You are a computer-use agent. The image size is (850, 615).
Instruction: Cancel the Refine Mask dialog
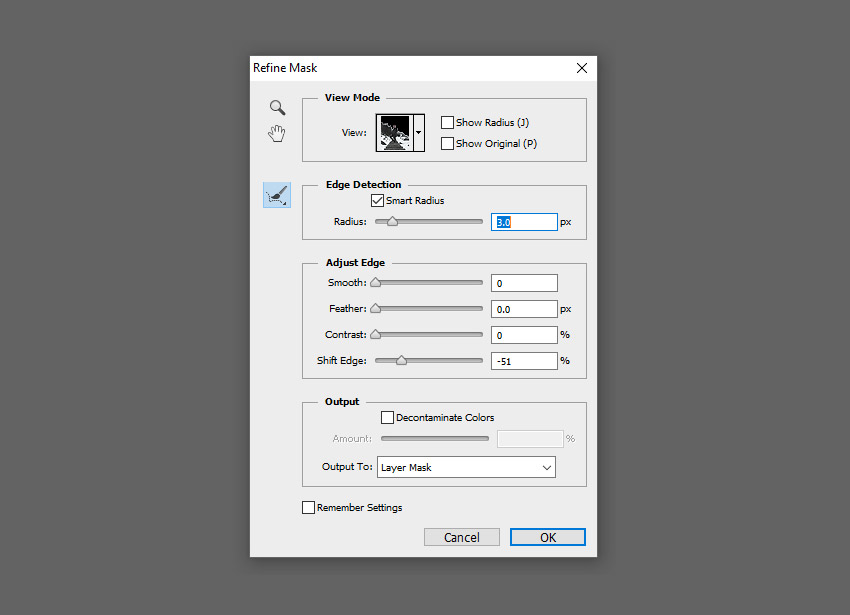[x=462, y=537]
